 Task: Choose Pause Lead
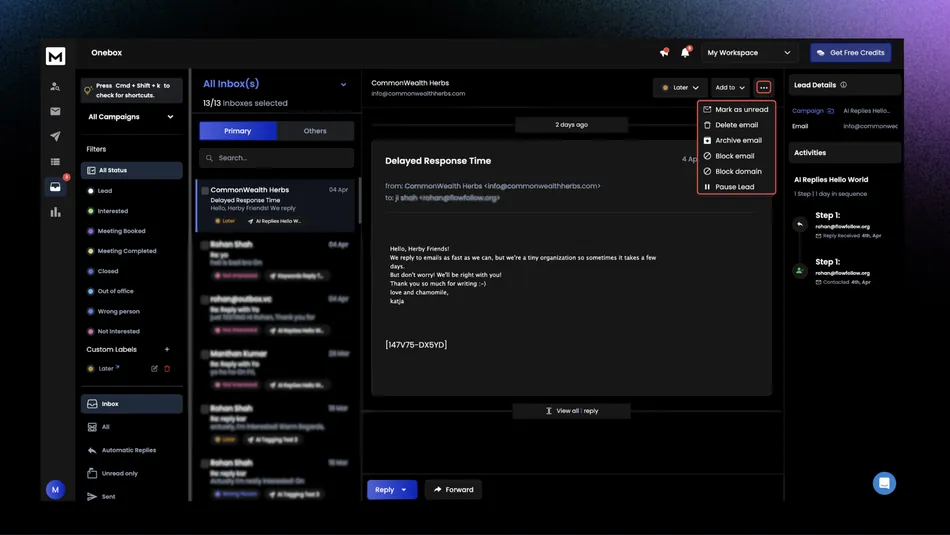point(729,187)
